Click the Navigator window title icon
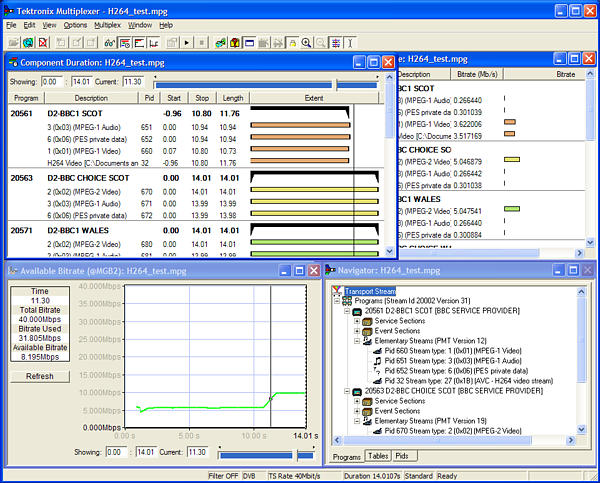The width and height of the screenshot is (600, 483). pos(330,270)
